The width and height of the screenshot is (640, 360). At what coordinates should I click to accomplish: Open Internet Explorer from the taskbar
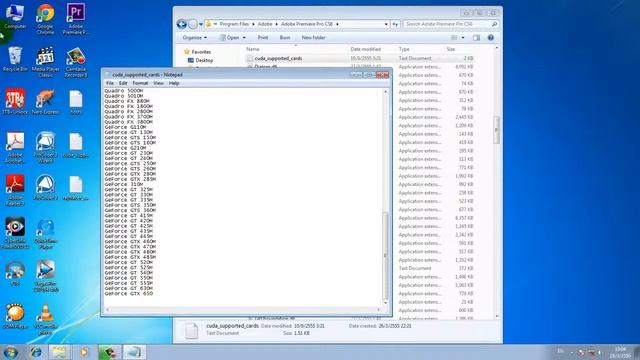pyautogui.click(x=36, y=352)
